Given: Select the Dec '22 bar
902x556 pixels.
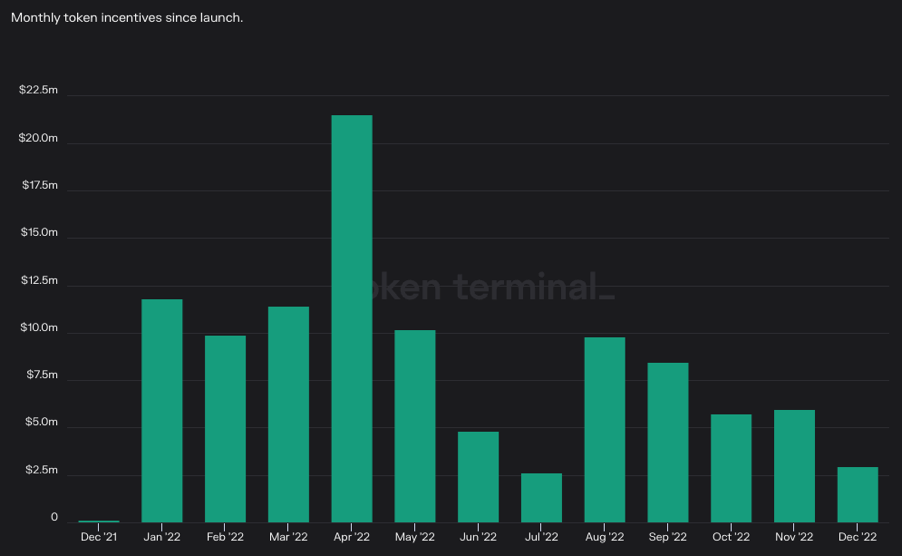Looking at the screenshot, I should point(858,494).
